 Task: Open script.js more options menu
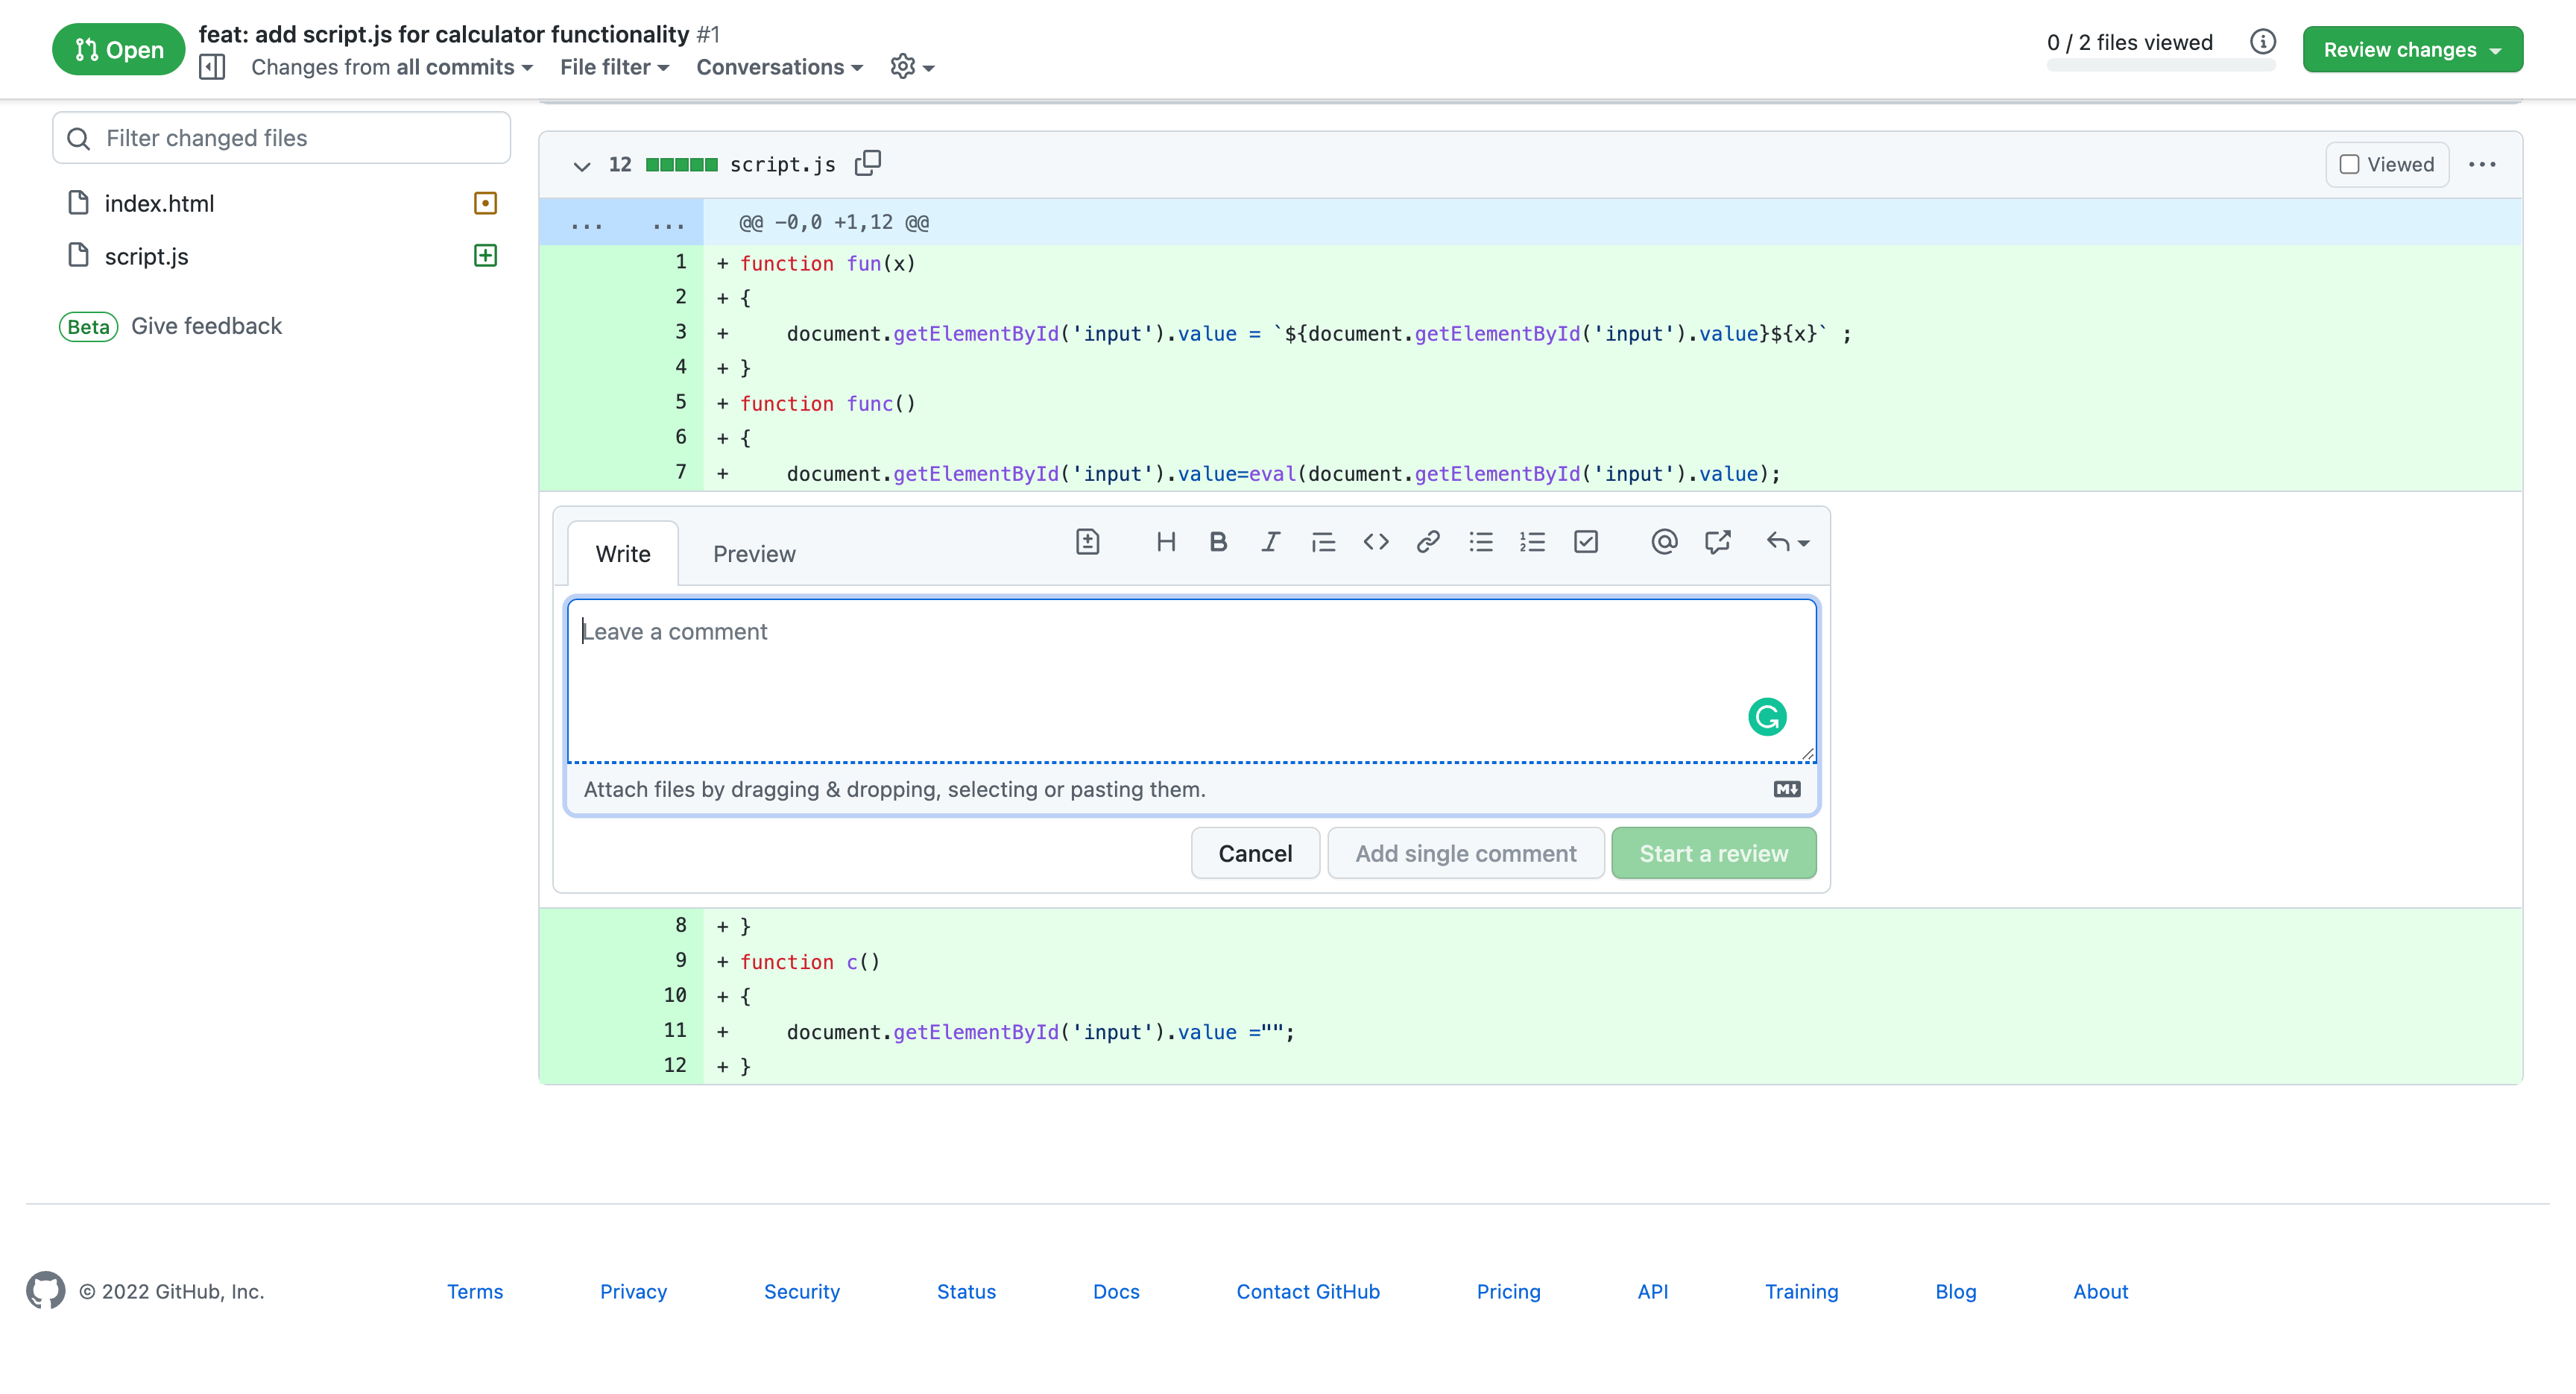(x=2481, y=165)
